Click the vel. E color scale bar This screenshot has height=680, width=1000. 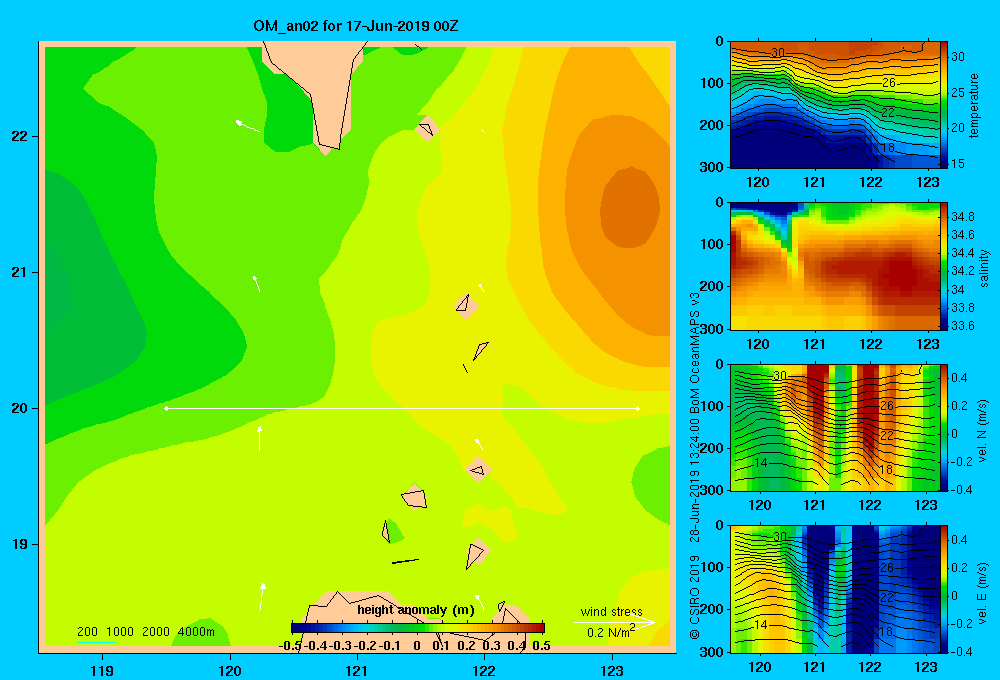pos(945,589)
